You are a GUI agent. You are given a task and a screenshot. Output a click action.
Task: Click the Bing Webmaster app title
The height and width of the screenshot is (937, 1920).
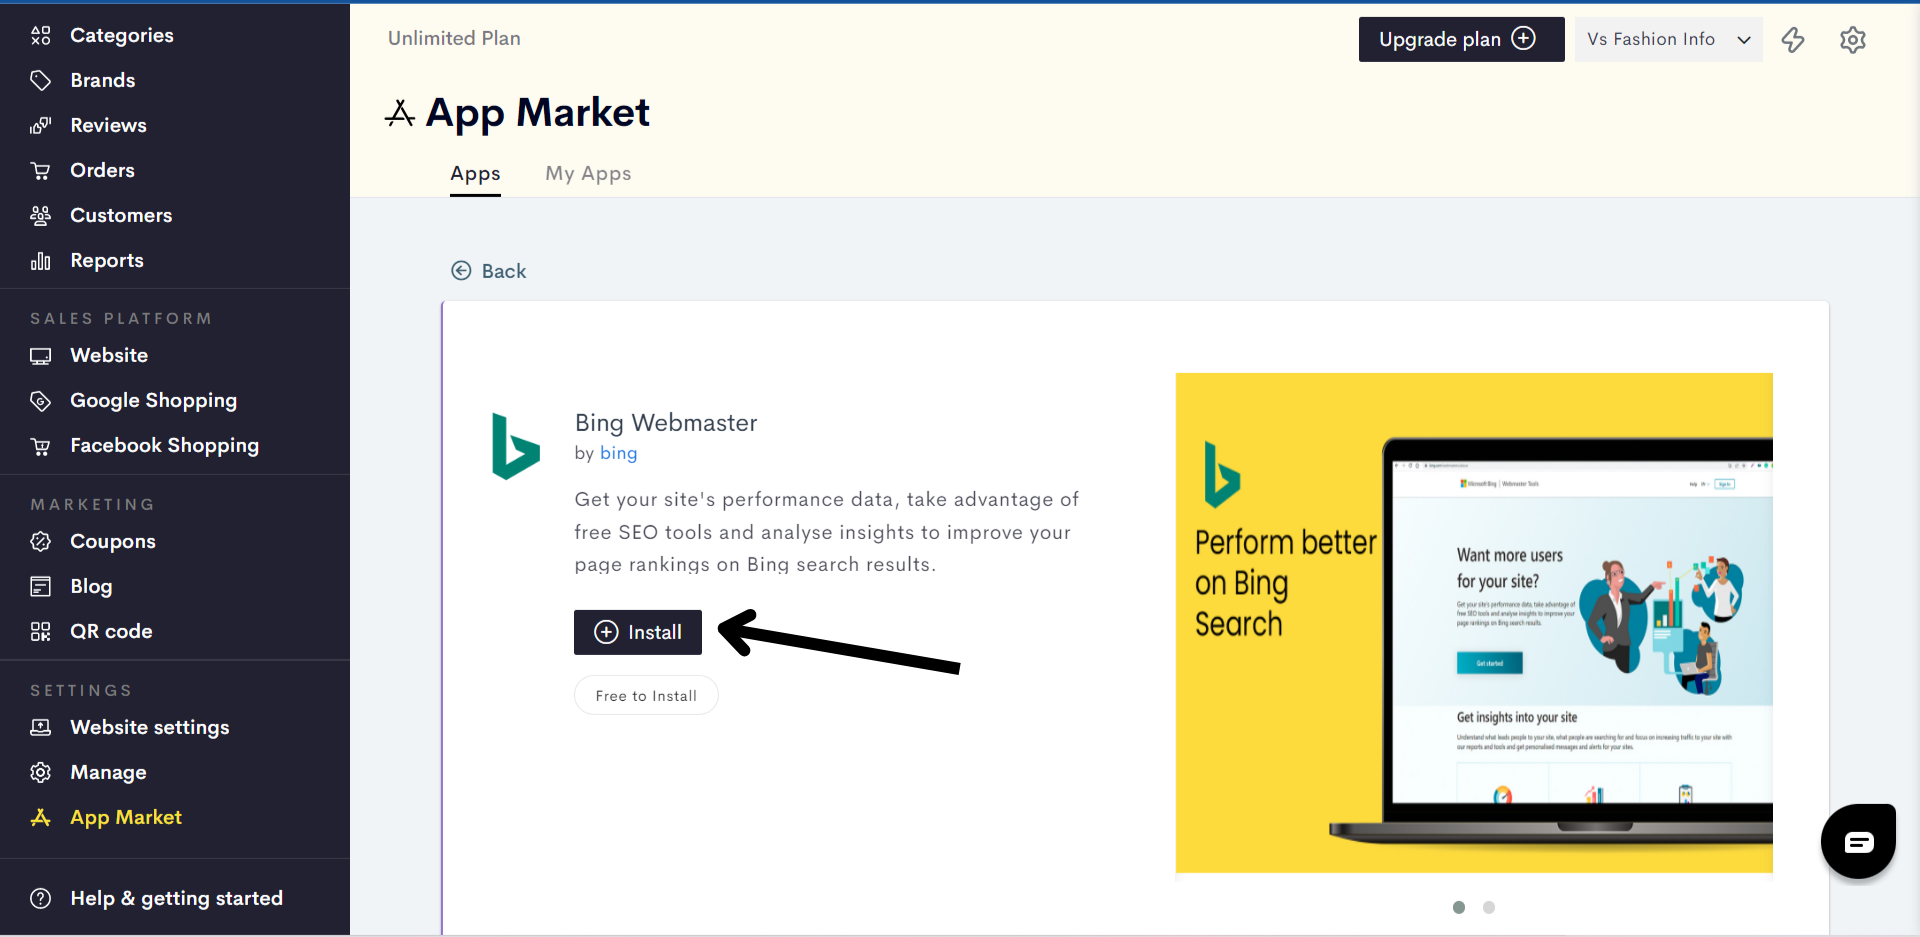pyautogui.click(x=666, y=423)
